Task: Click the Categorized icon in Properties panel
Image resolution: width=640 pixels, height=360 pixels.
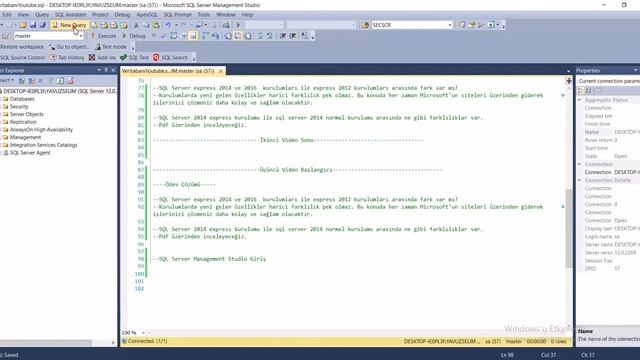Action: pos(580,90)
